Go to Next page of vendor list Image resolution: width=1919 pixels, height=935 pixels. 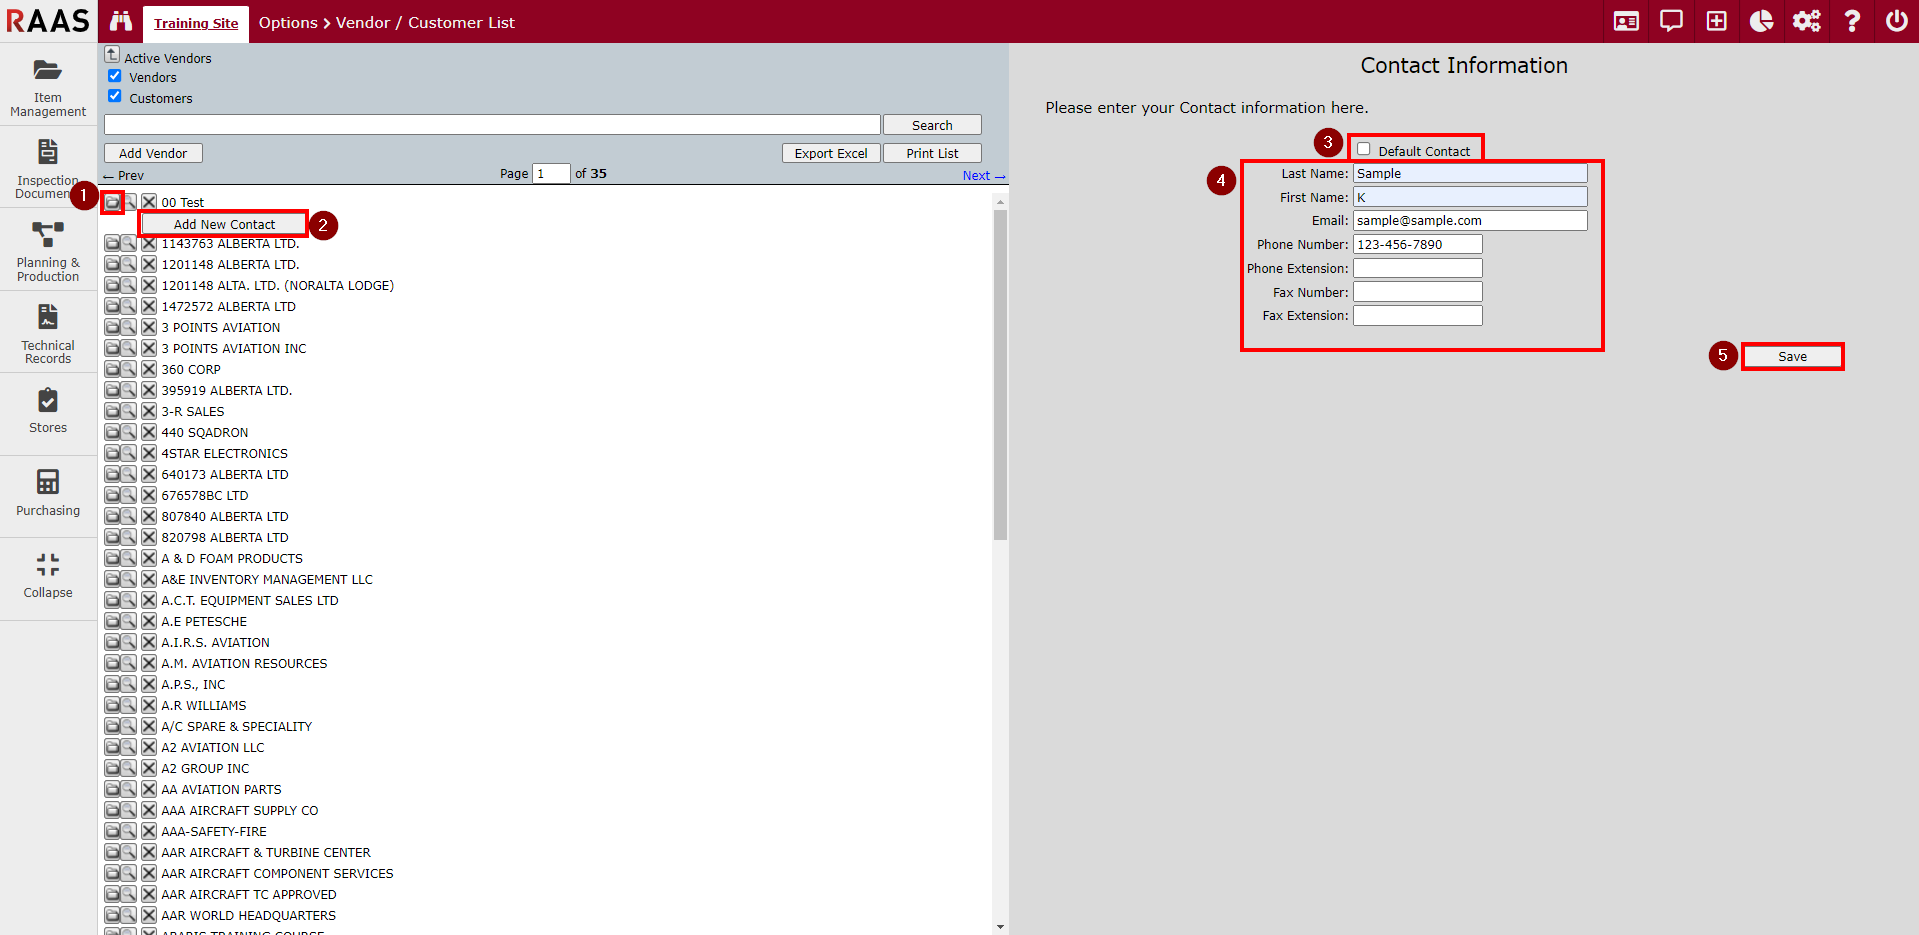pyautogui.click(x=982, y=176)
